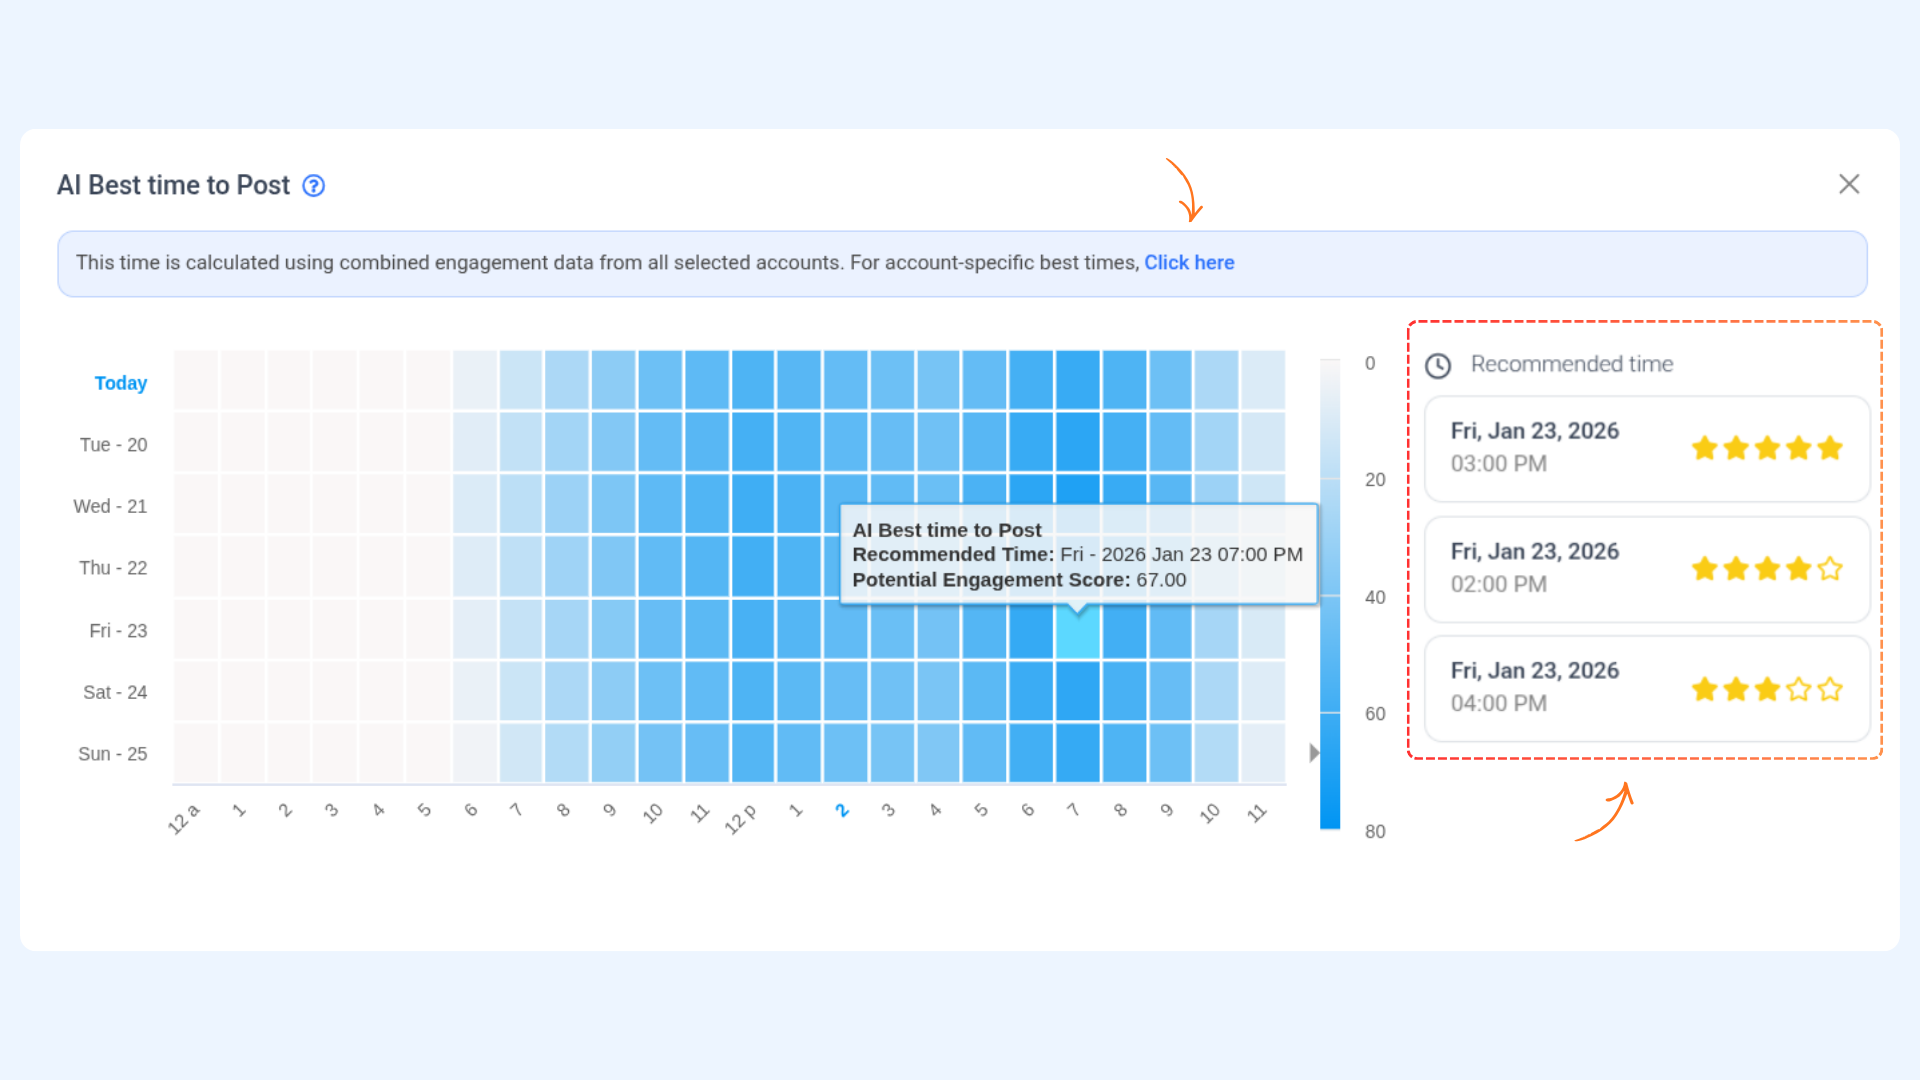The image size is (1920, 1080).
Task: Open the 'Click here' account-specific link
Action: (1189, 263)
